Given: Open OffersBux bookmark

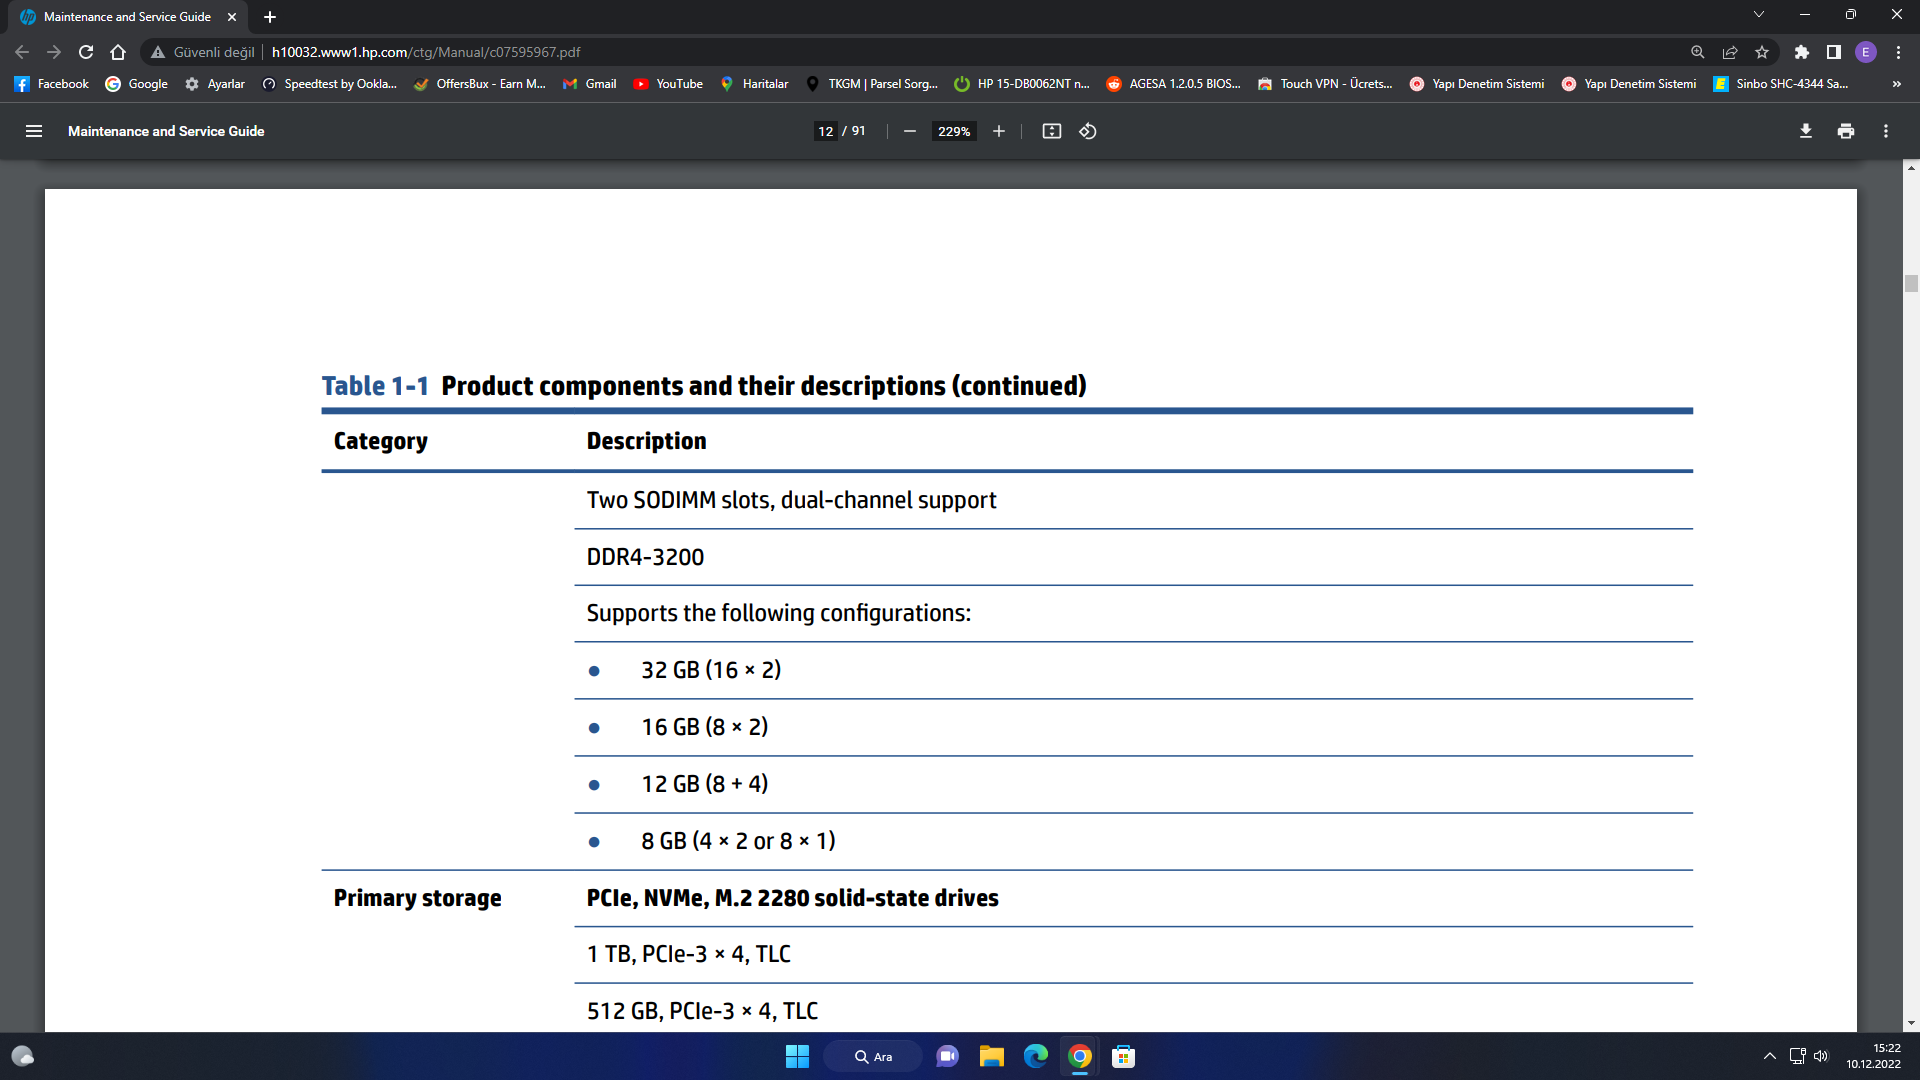Looking at the screenshot, I should (480, 84).
